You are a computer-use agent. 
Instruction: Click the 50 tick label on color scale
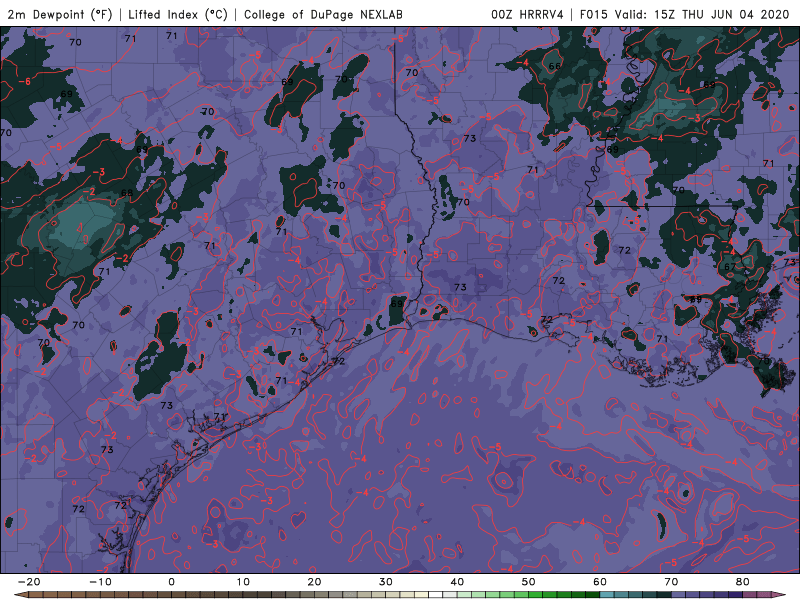point(529,582)
